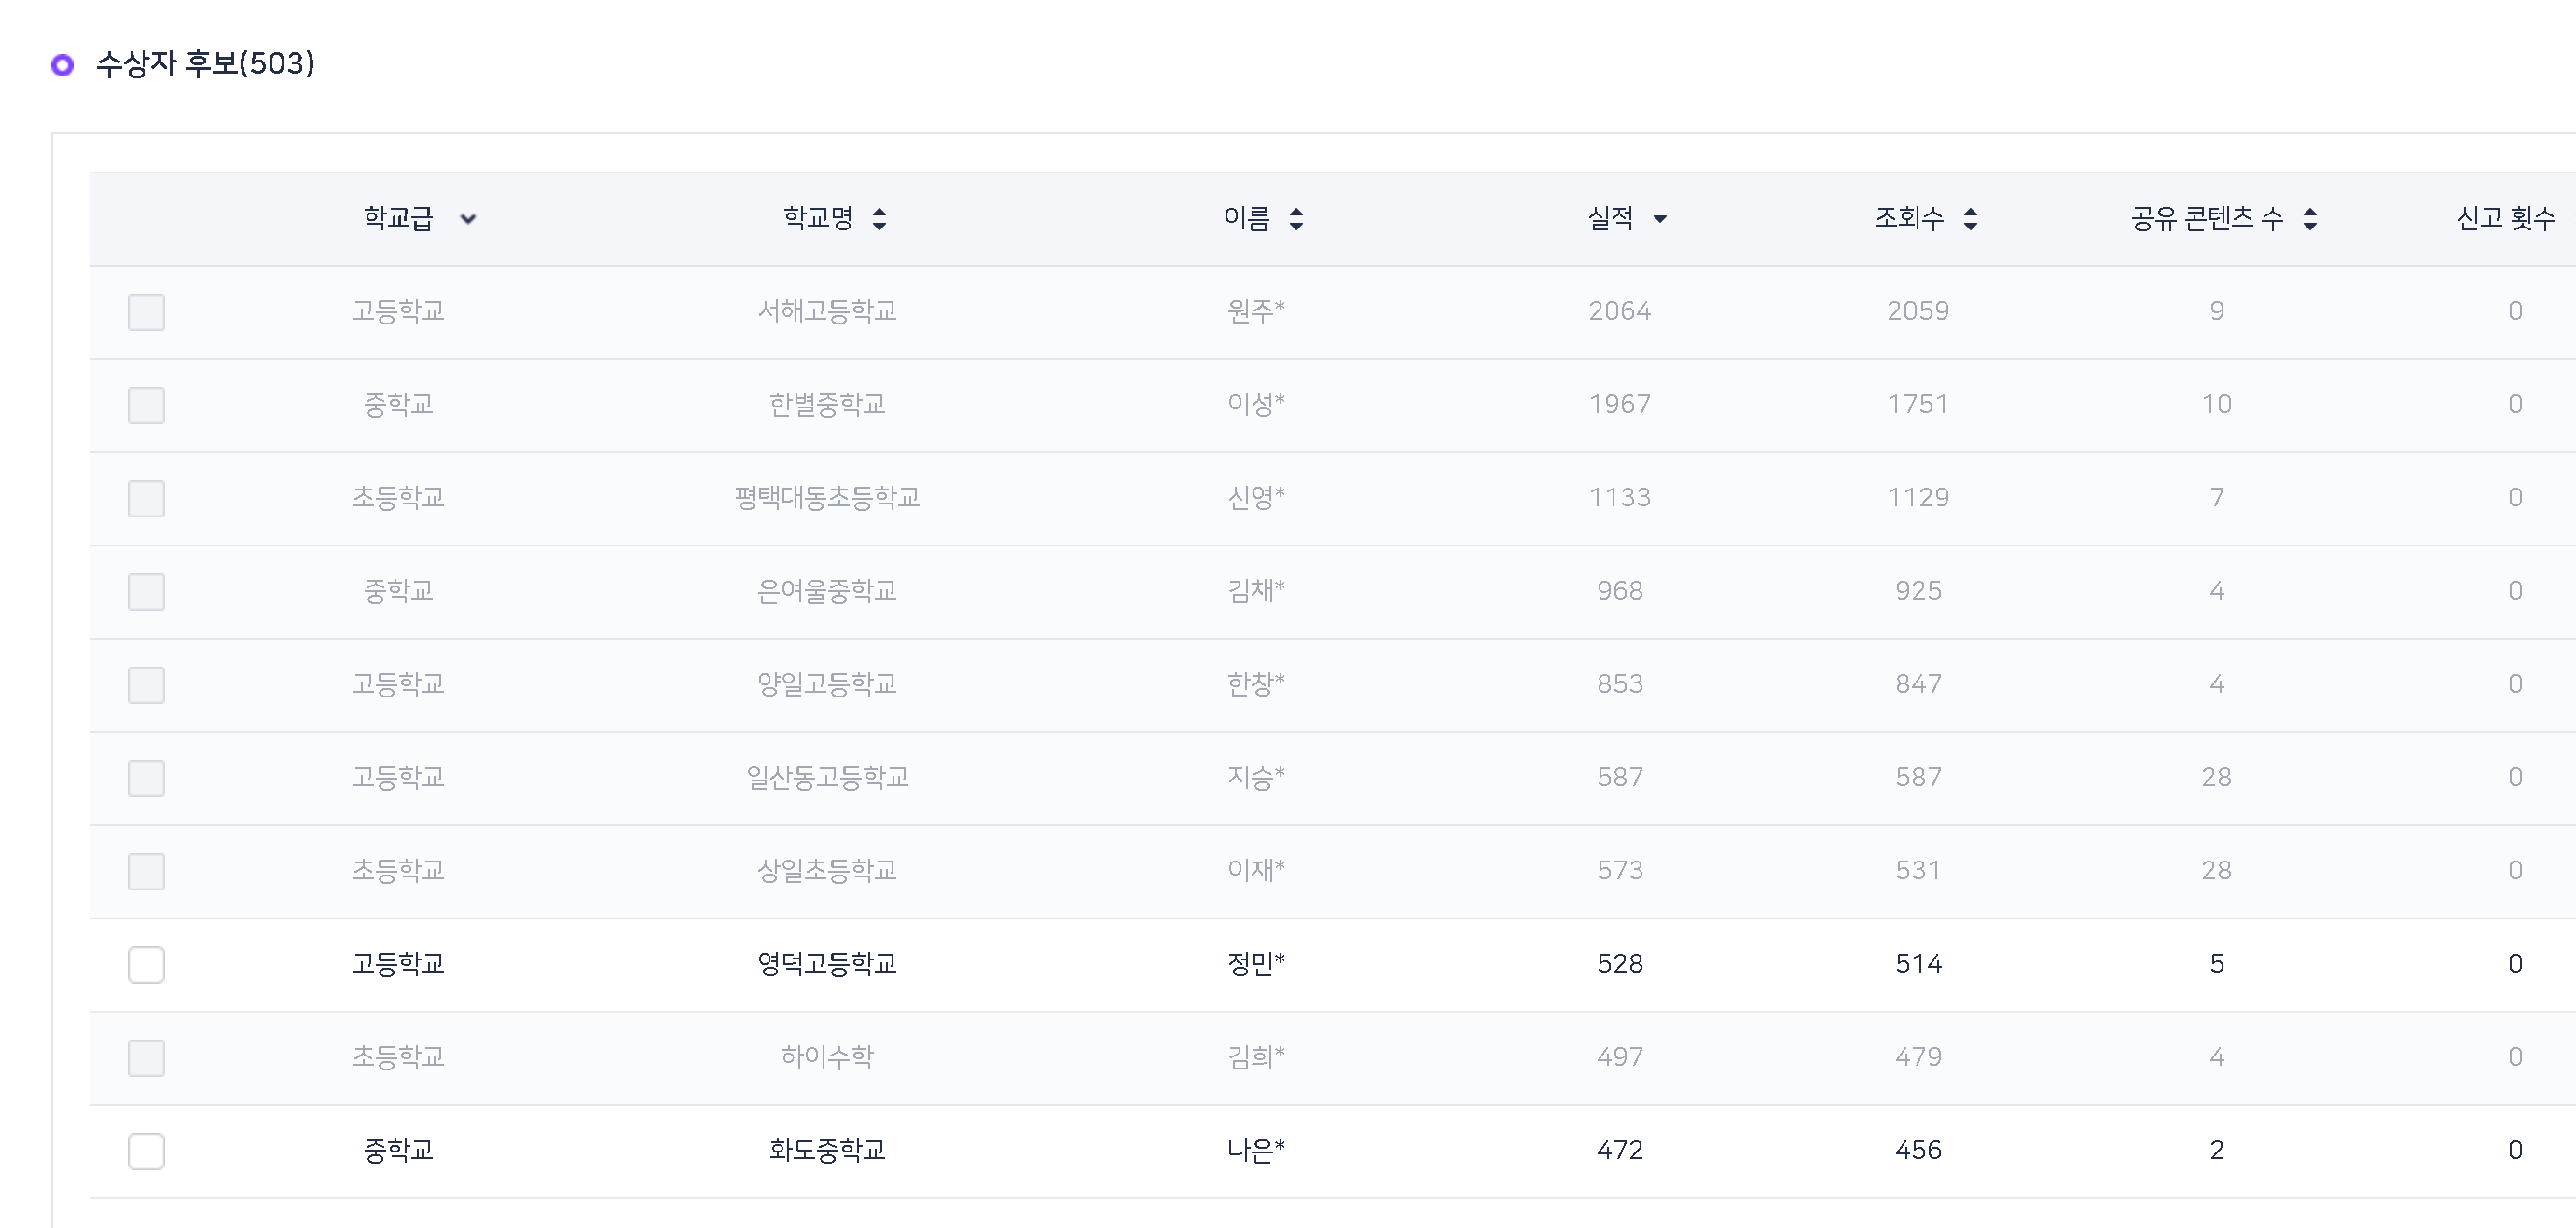Click the 실적 column header label
The height and width of the screenshot is (1228, 2576).
[x=1610, y=218]
